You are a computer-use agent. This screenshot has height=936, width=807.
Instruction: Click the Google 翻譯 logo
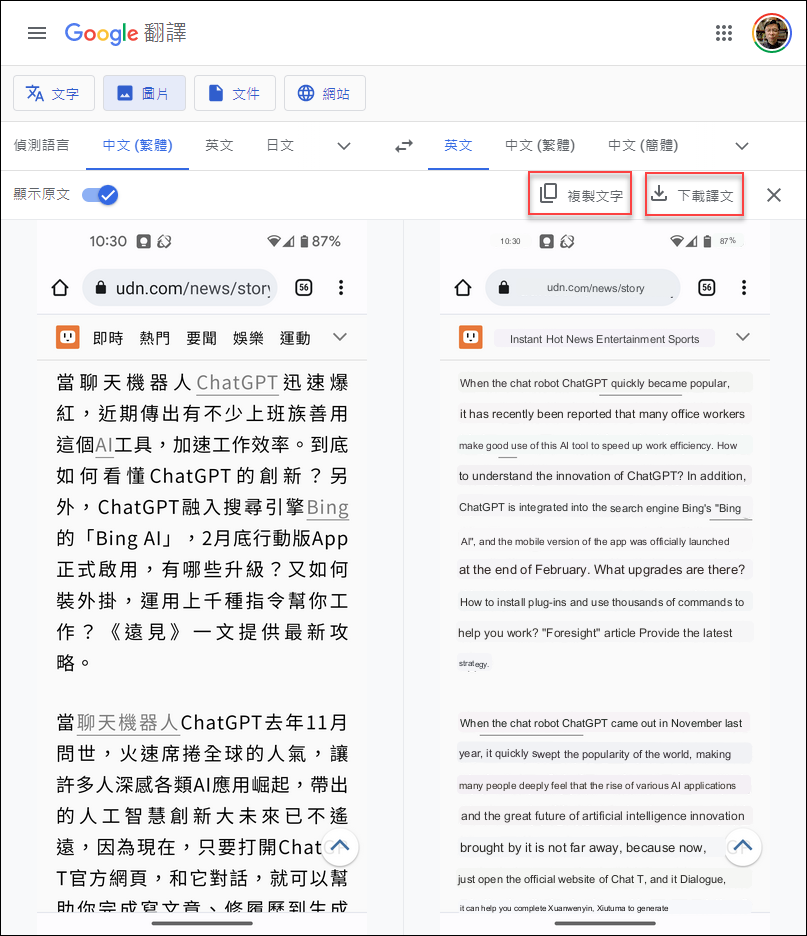(125, 33)
